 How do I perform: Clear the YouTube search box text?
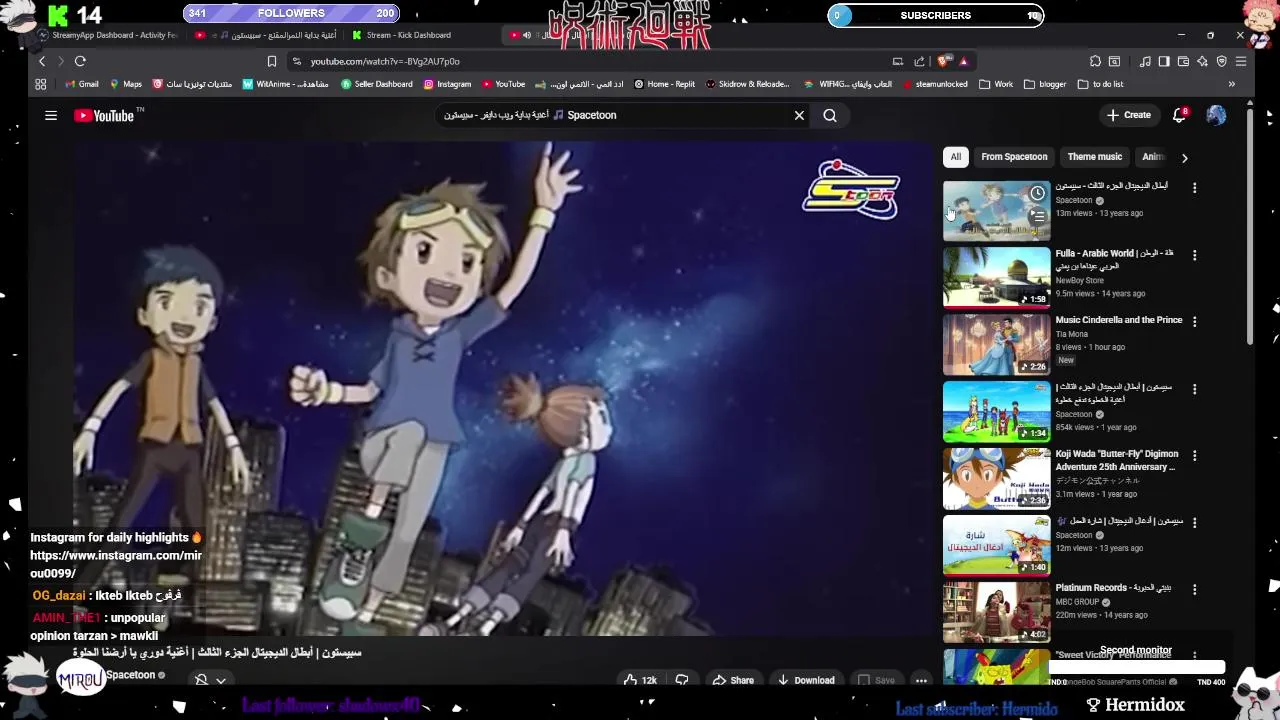click(799, 115)
